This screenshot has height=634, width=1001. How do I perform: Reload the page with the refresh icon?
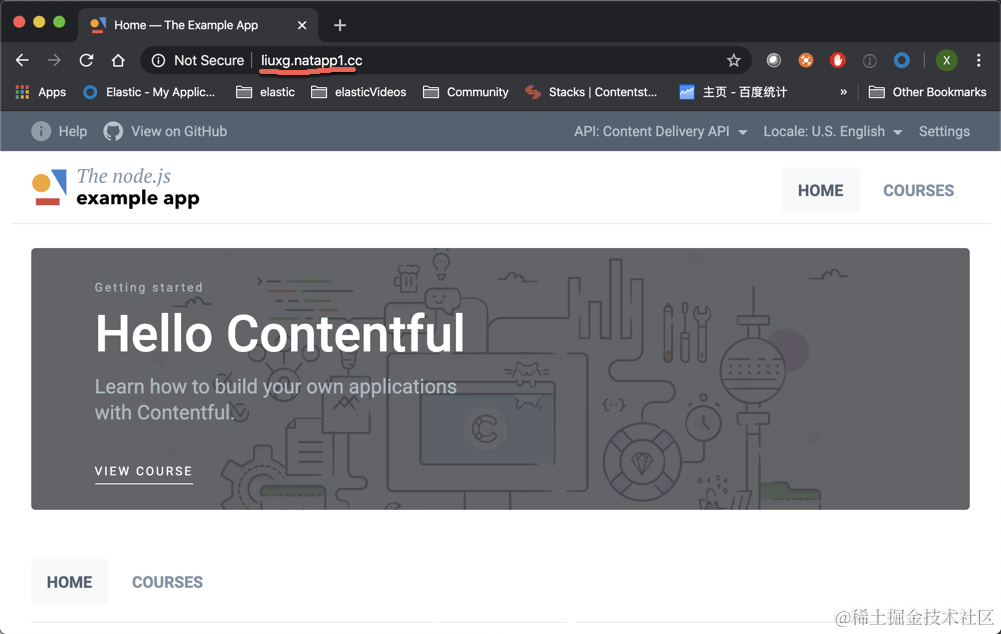[x=86, y=60]
